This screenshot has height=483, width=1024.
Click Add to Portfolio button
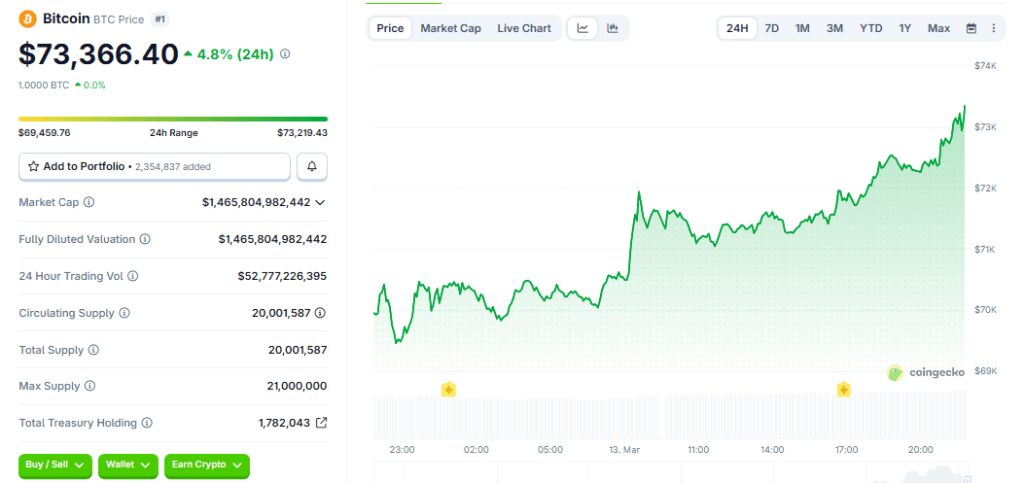pos(154,166)
